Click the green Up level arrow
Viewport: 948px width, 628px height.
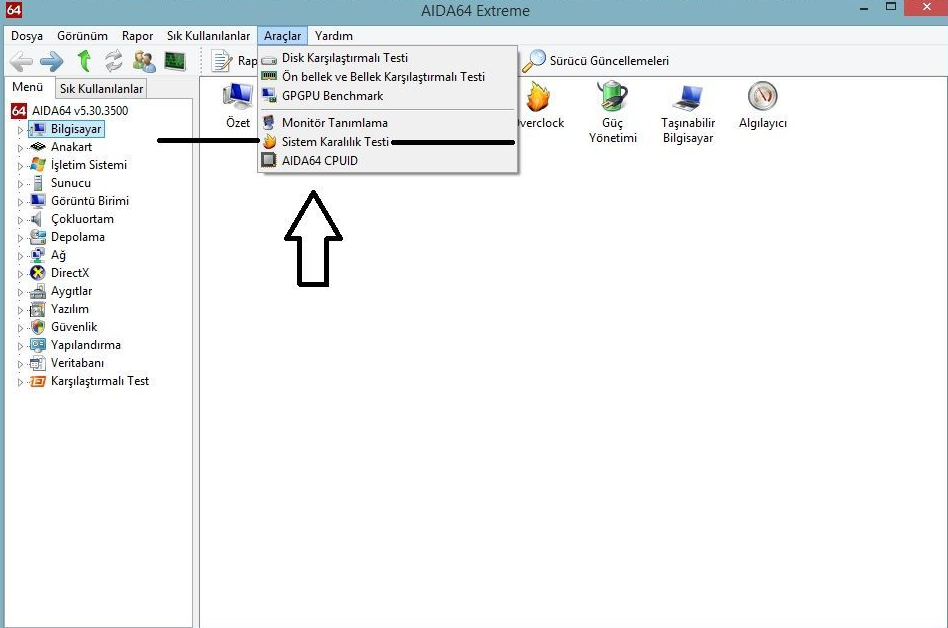[x=84, y=60]
